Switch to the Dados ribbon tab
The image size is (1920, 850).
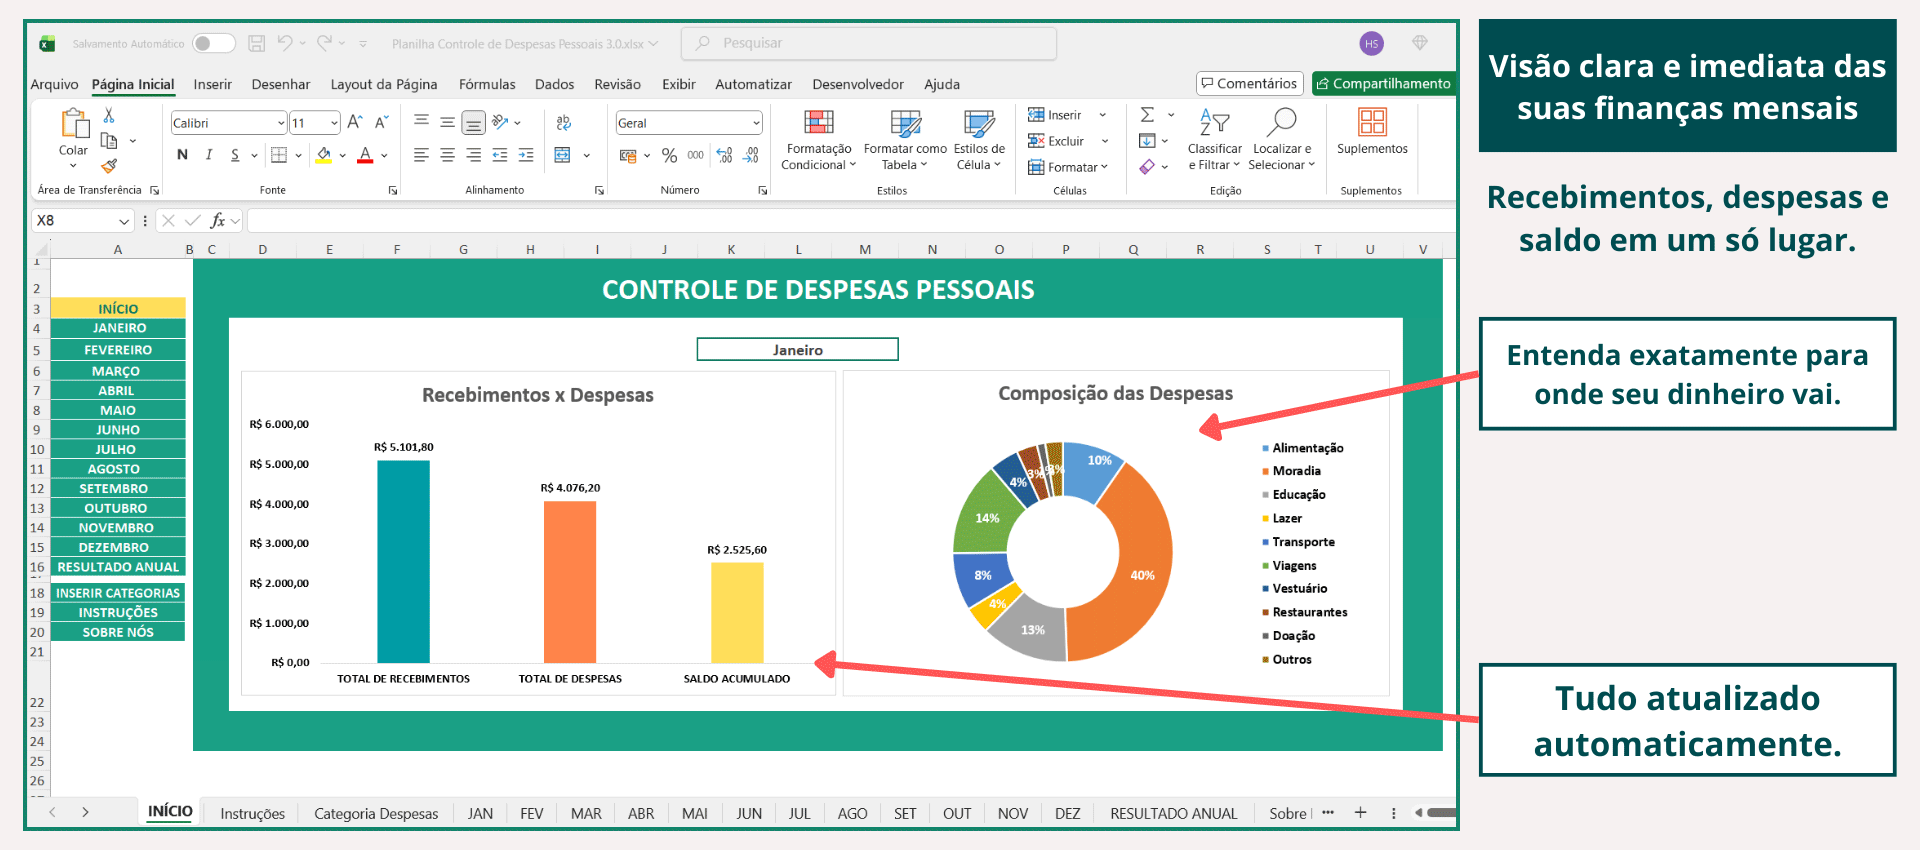[554, 84]
